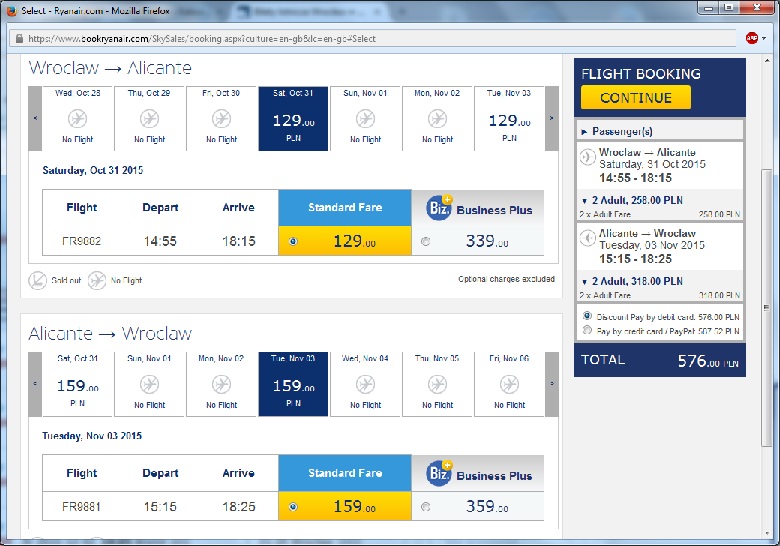Select Business Plus 339.00 radio for FR9882
This screenshot has width=780, height=546.
[425, 241]
